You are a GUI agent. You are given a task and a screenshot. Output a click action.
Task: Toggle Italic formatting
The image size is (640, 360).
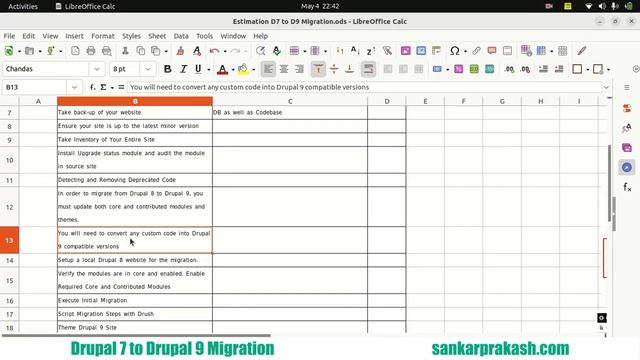coord(183,69)
